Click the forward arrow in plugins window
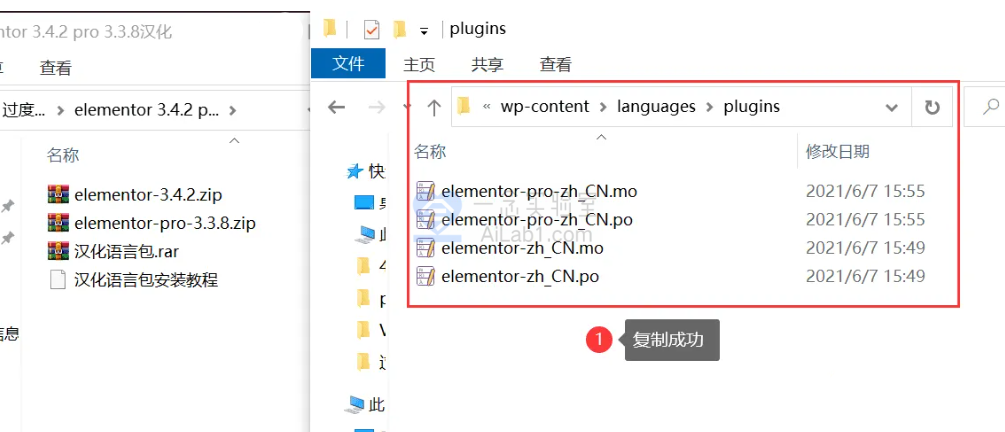1005x432 pixels. tap(377, 107)
